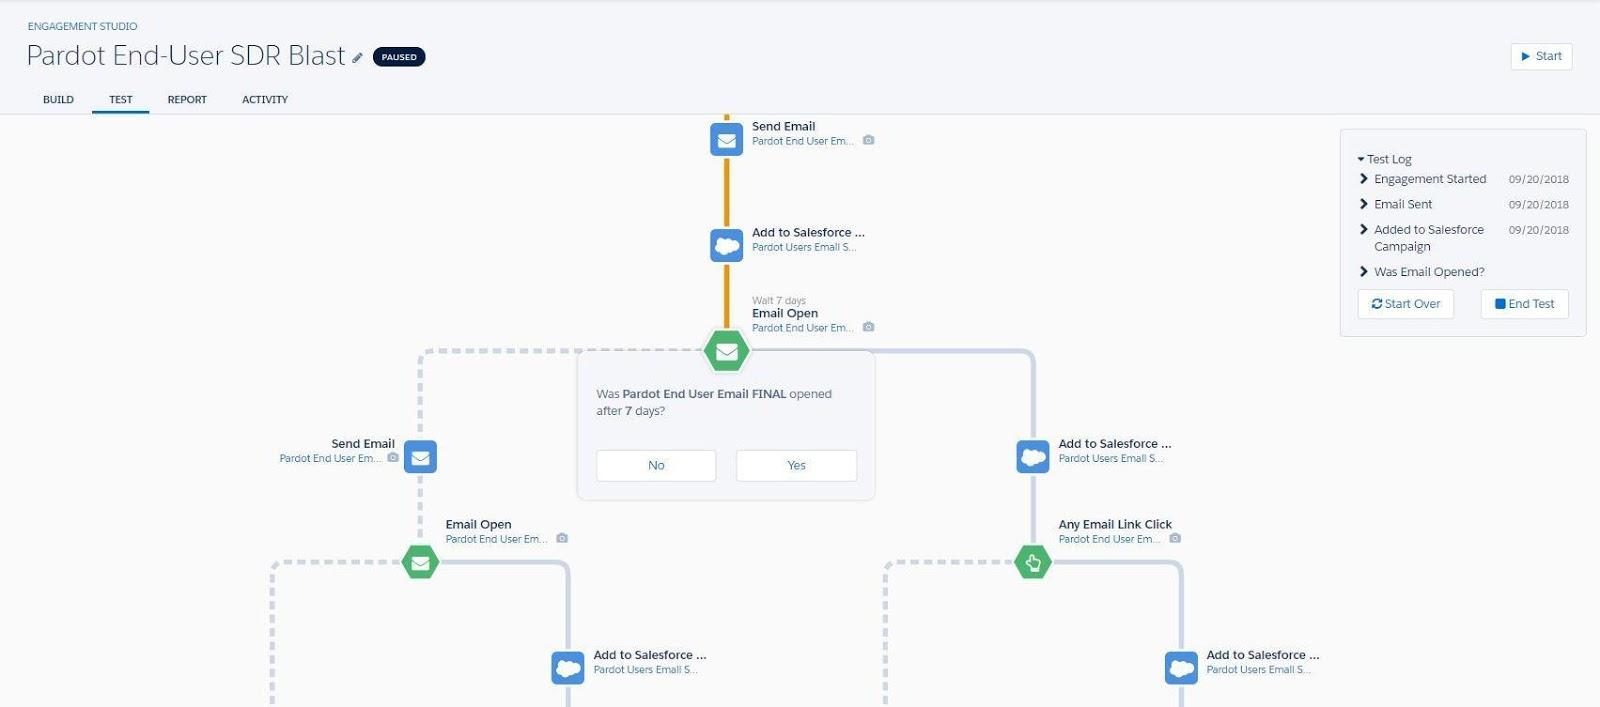Click the pencil icon to edit program name

pos(357,58)
